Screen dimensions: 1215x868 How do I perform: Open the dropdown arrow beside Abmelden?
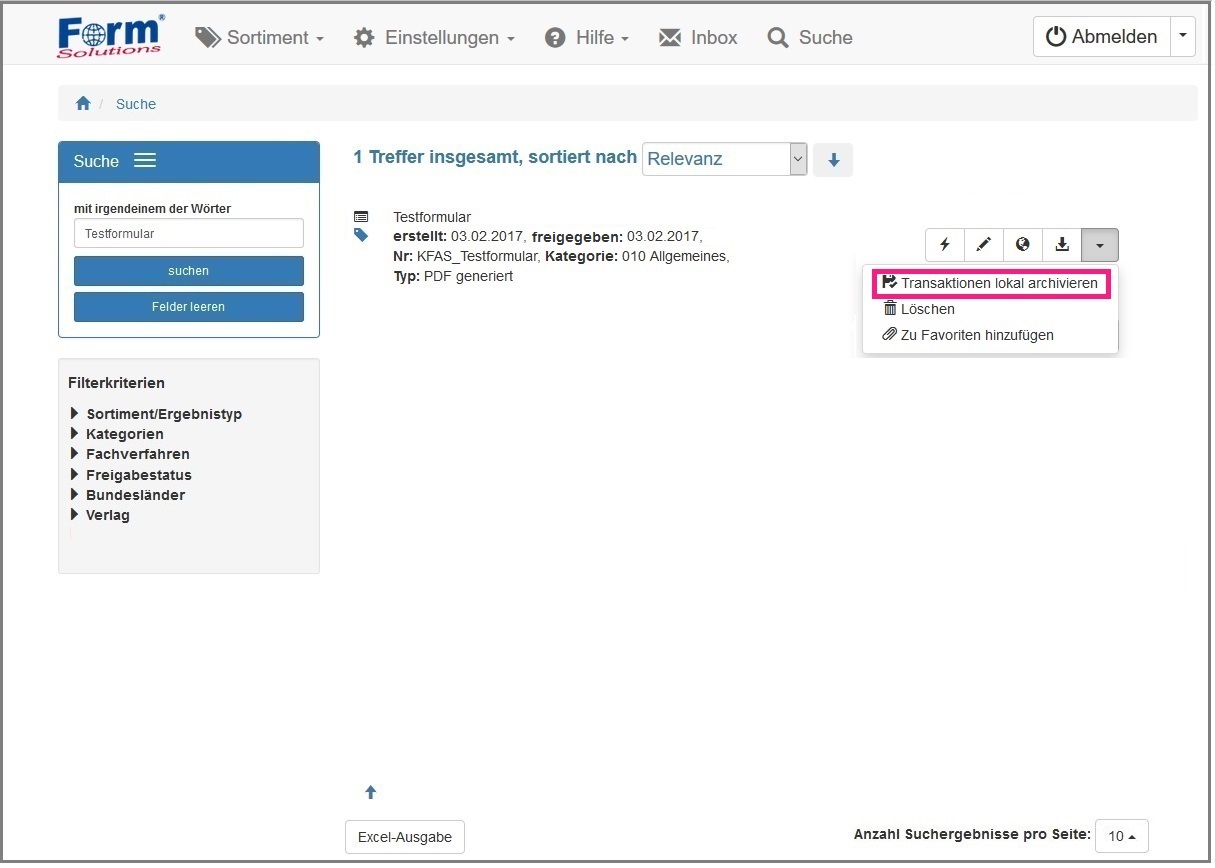pyautogui.click(x=1182, y=36)
